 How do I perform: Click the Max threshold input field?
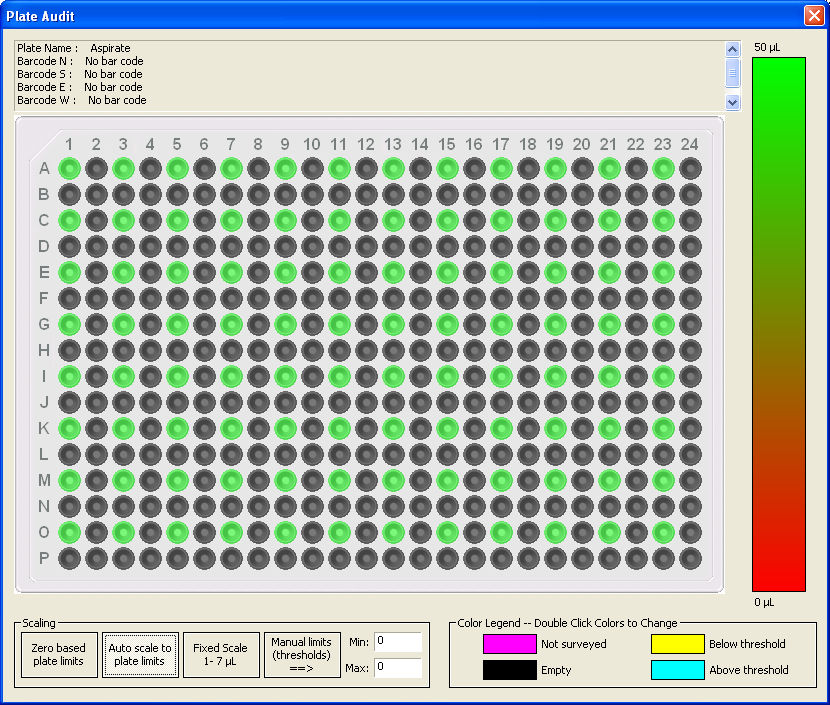click(398, 668)
